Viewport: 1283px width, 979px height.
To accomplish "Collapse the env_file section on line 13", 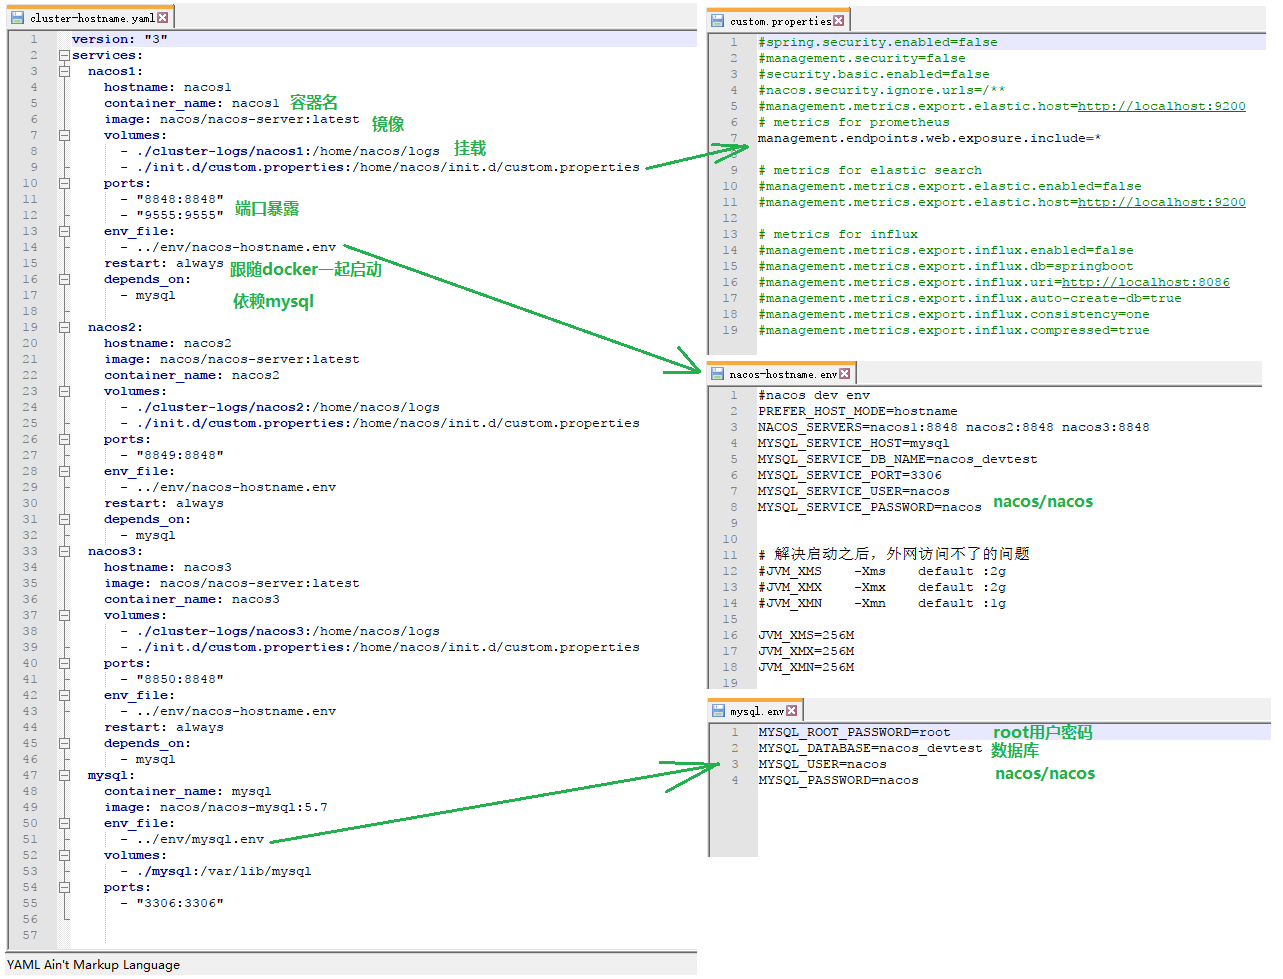I will (x=64, y=231).
